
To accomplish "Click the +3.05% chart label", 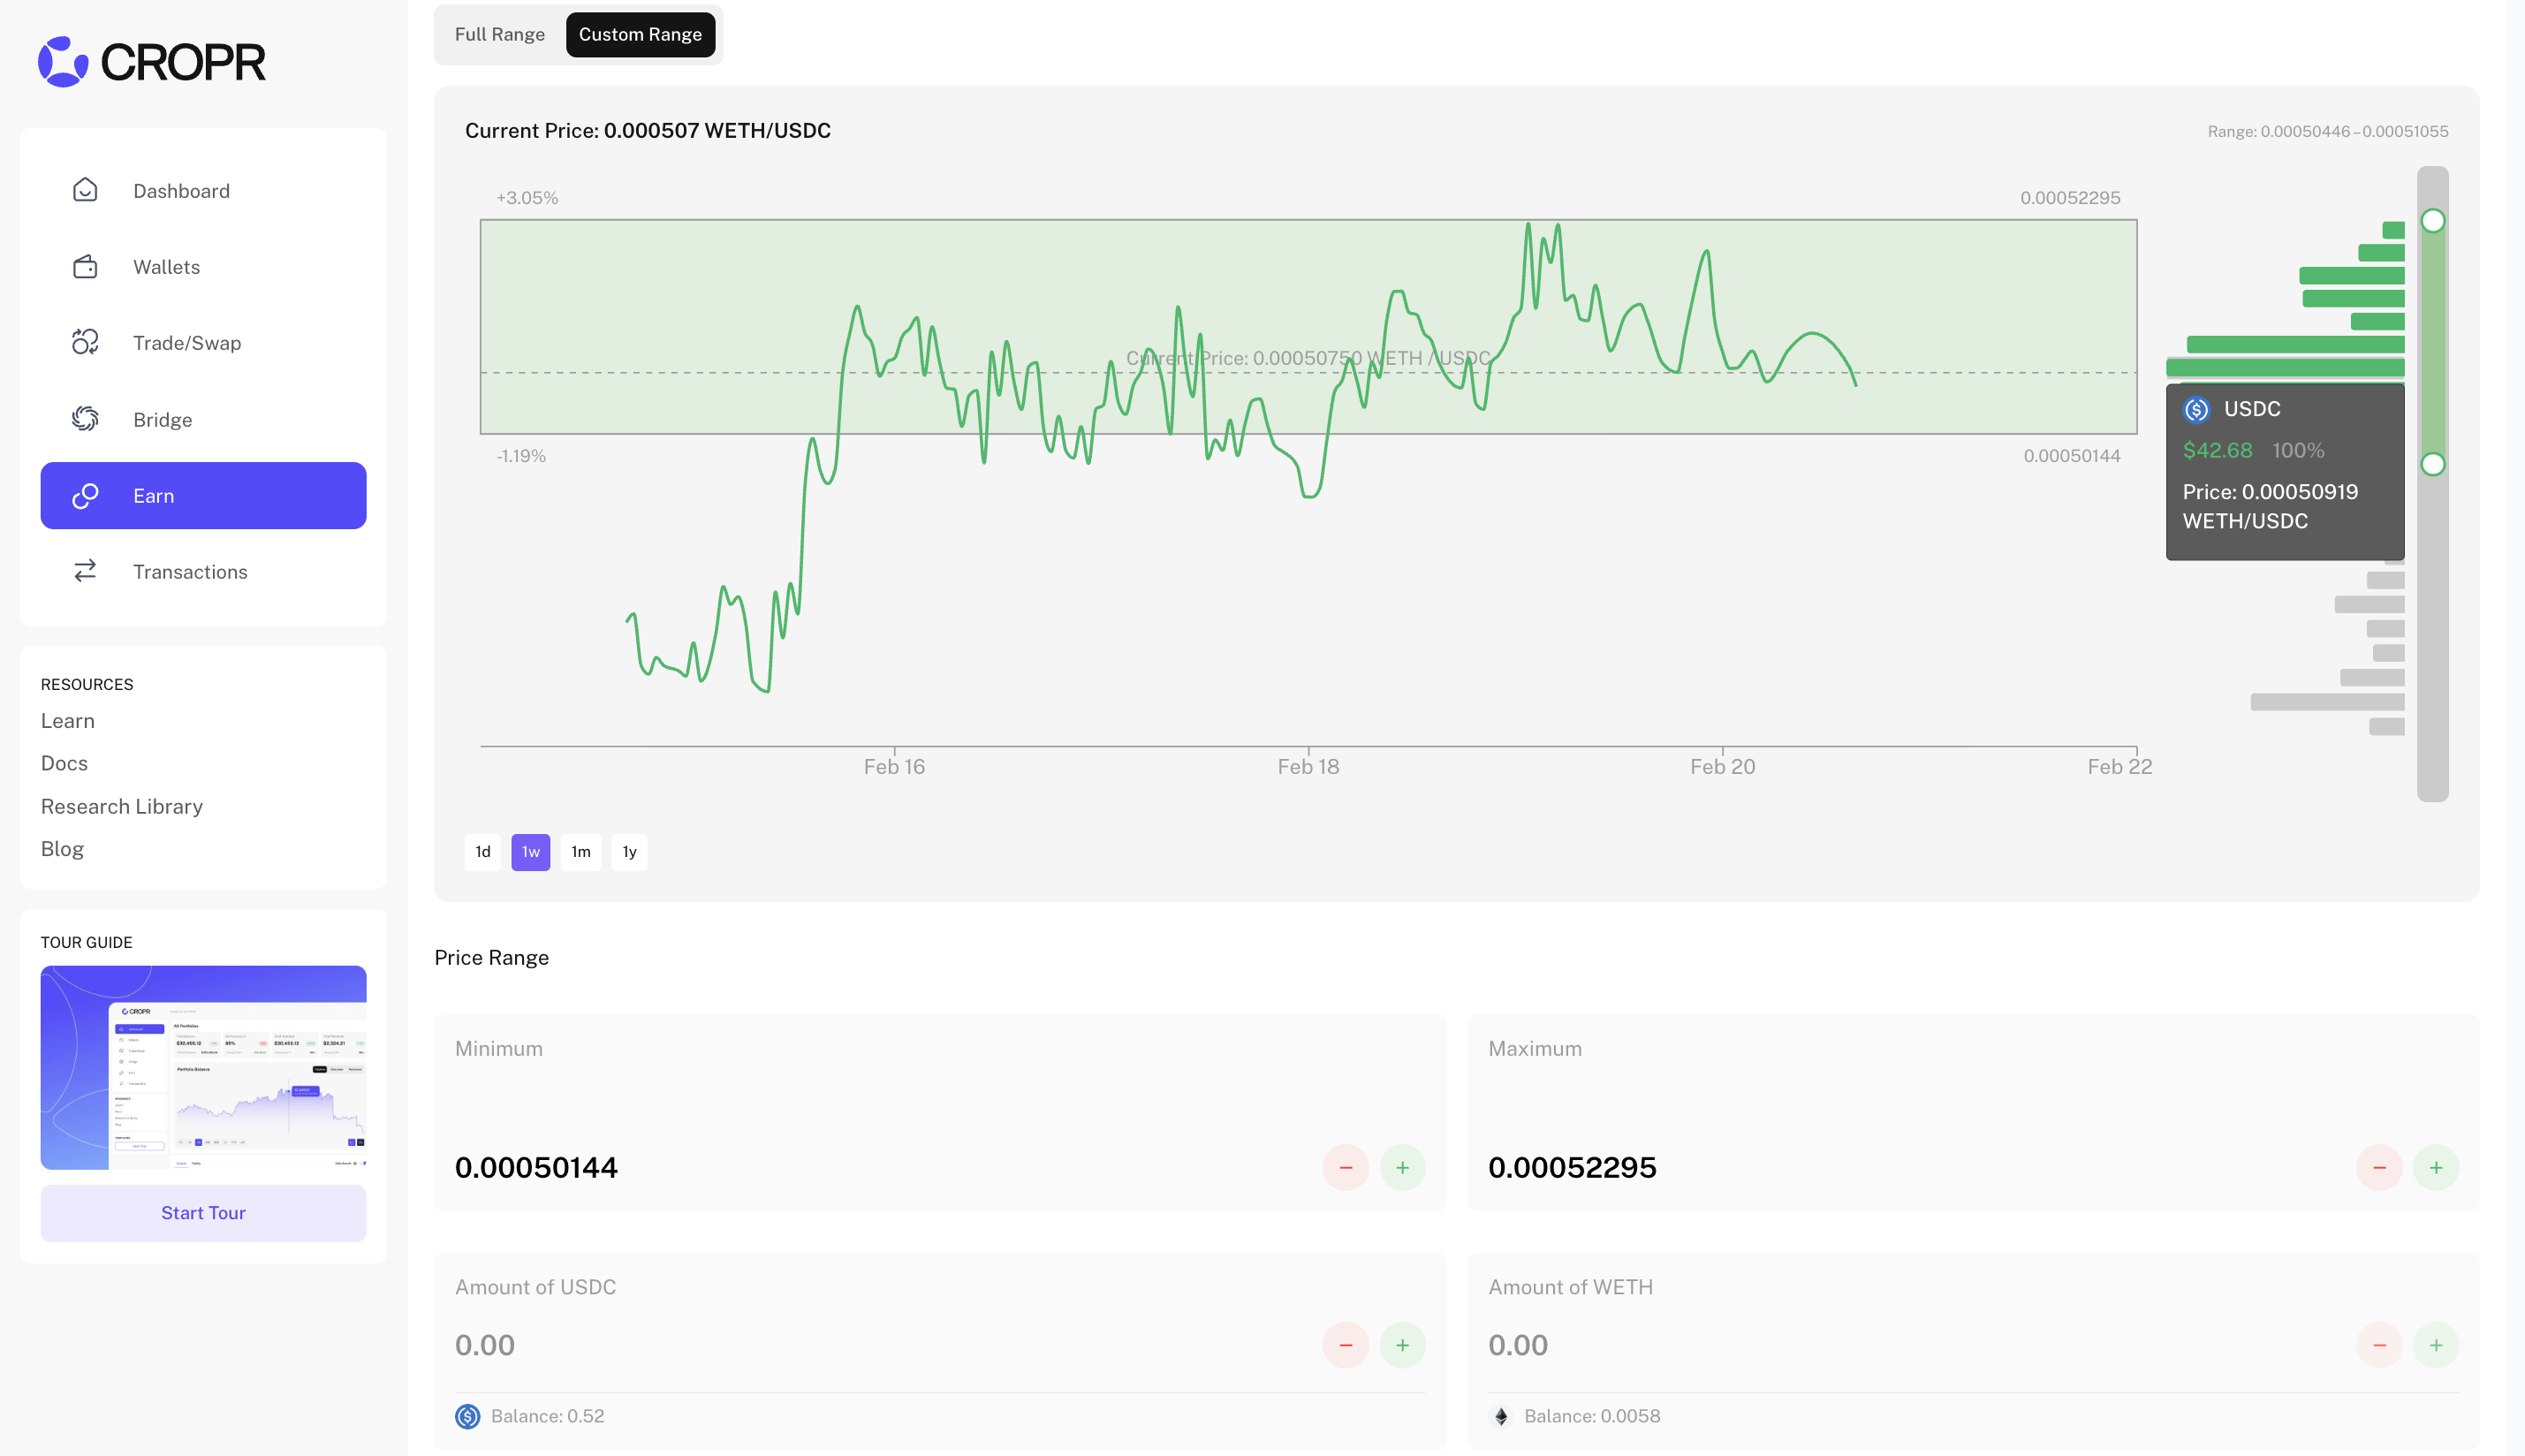I will (527, 198).
